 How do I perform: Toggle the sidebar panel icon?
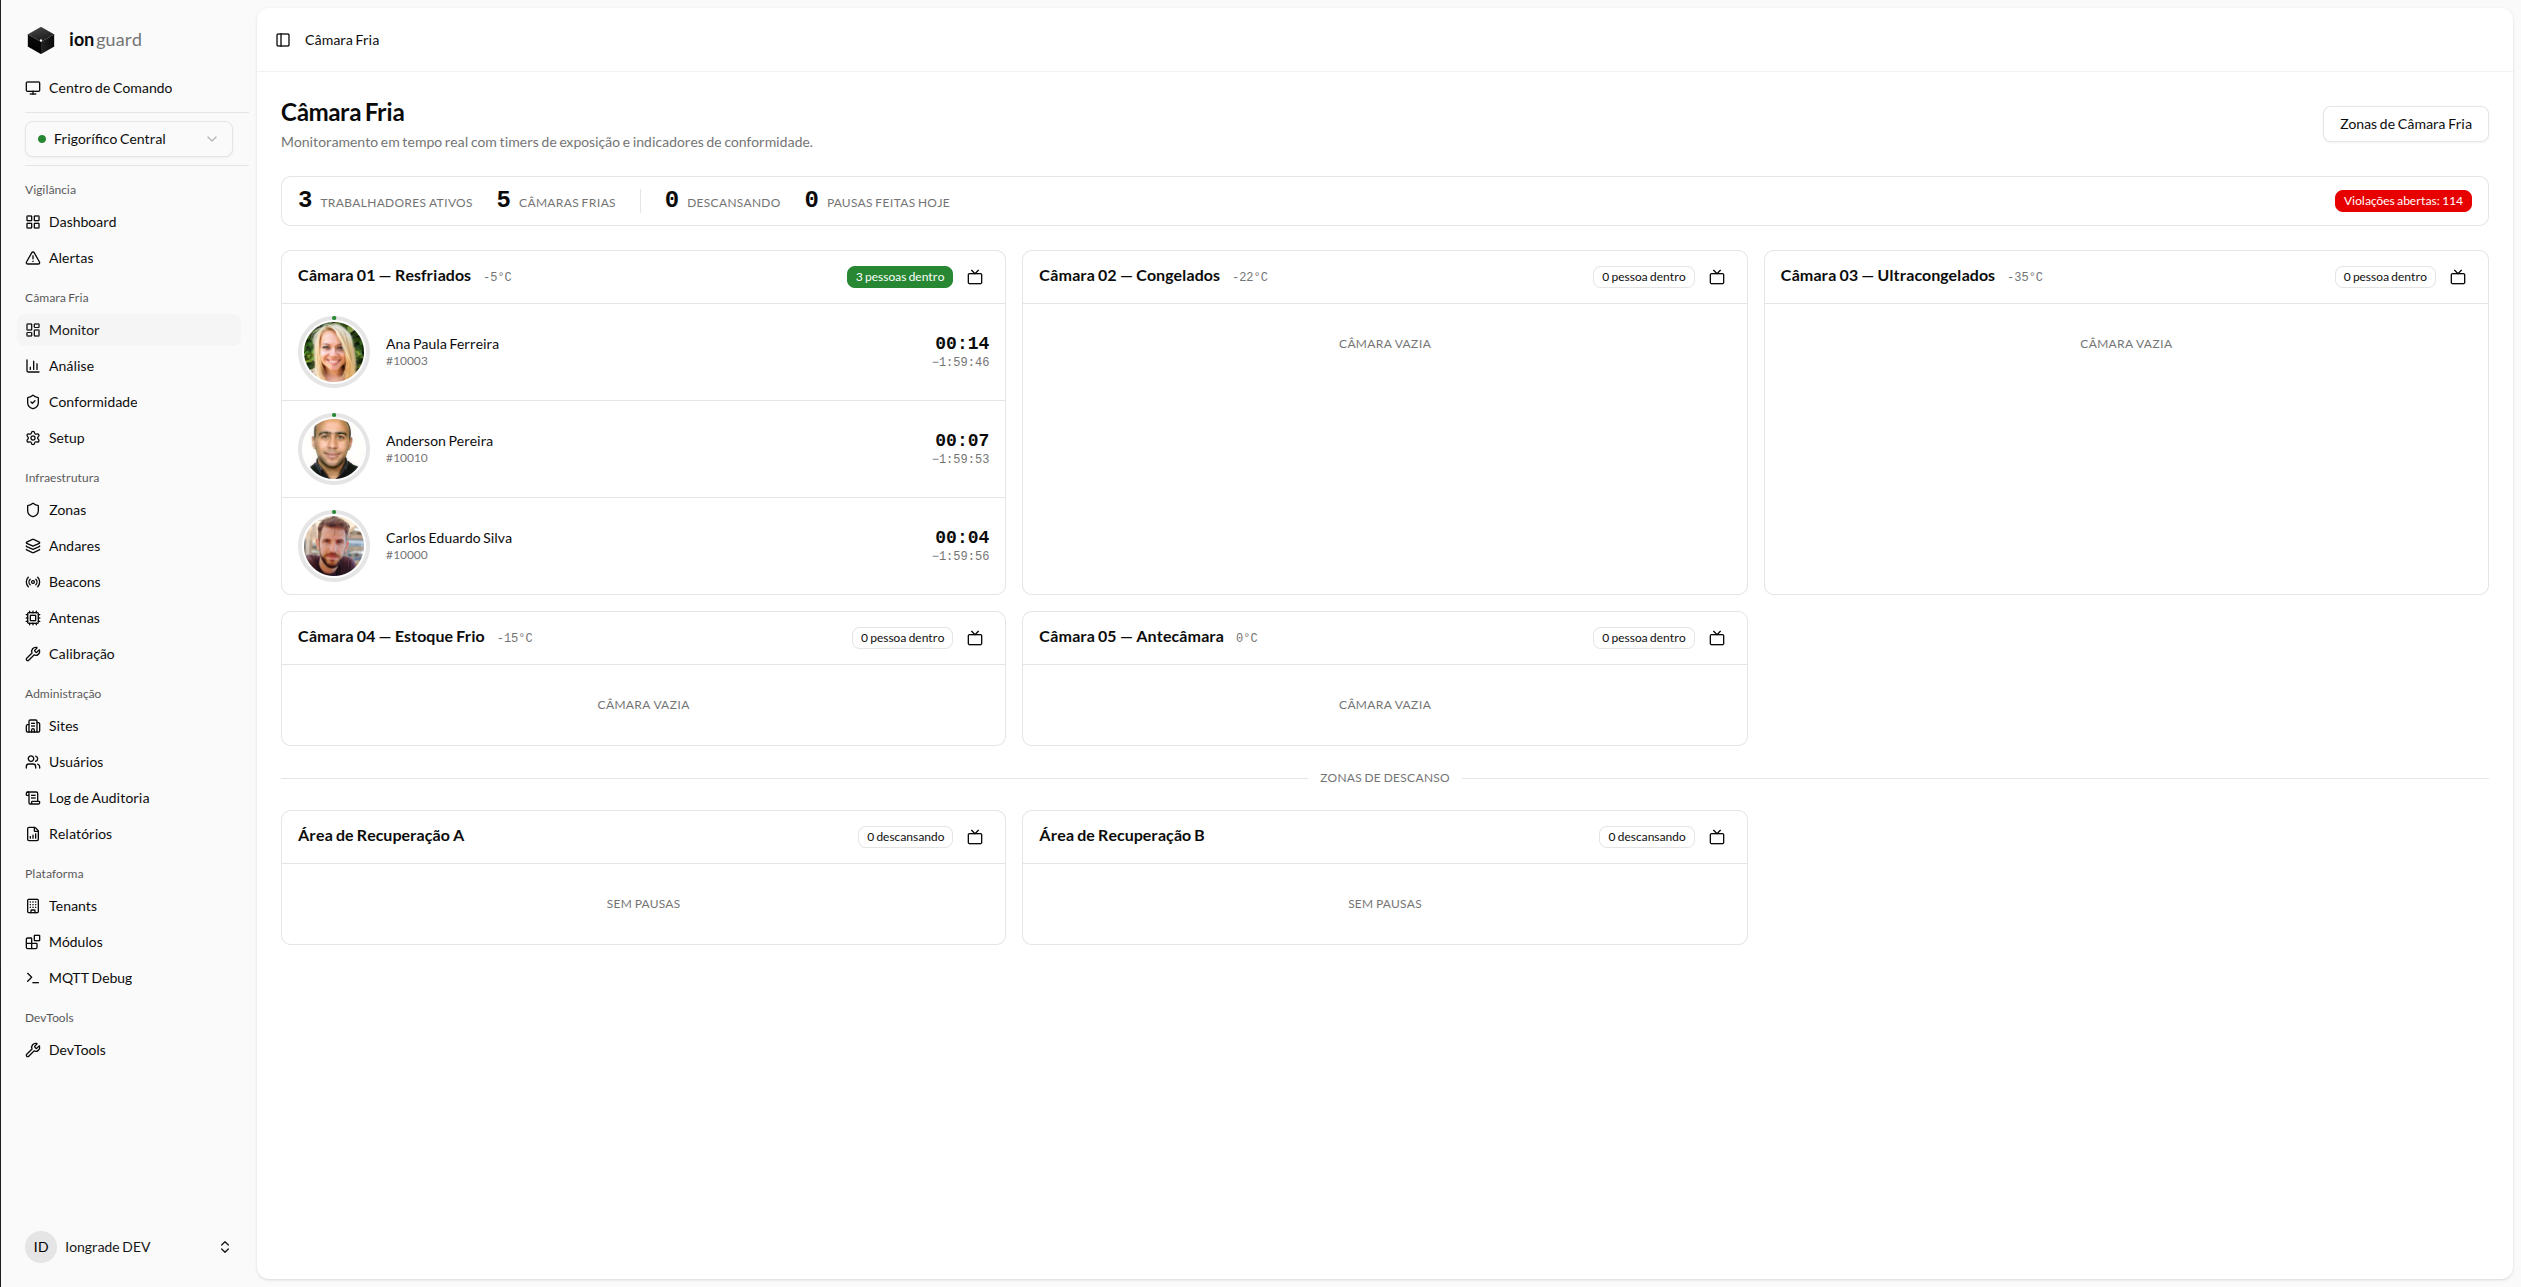click(x=283, y=40)
